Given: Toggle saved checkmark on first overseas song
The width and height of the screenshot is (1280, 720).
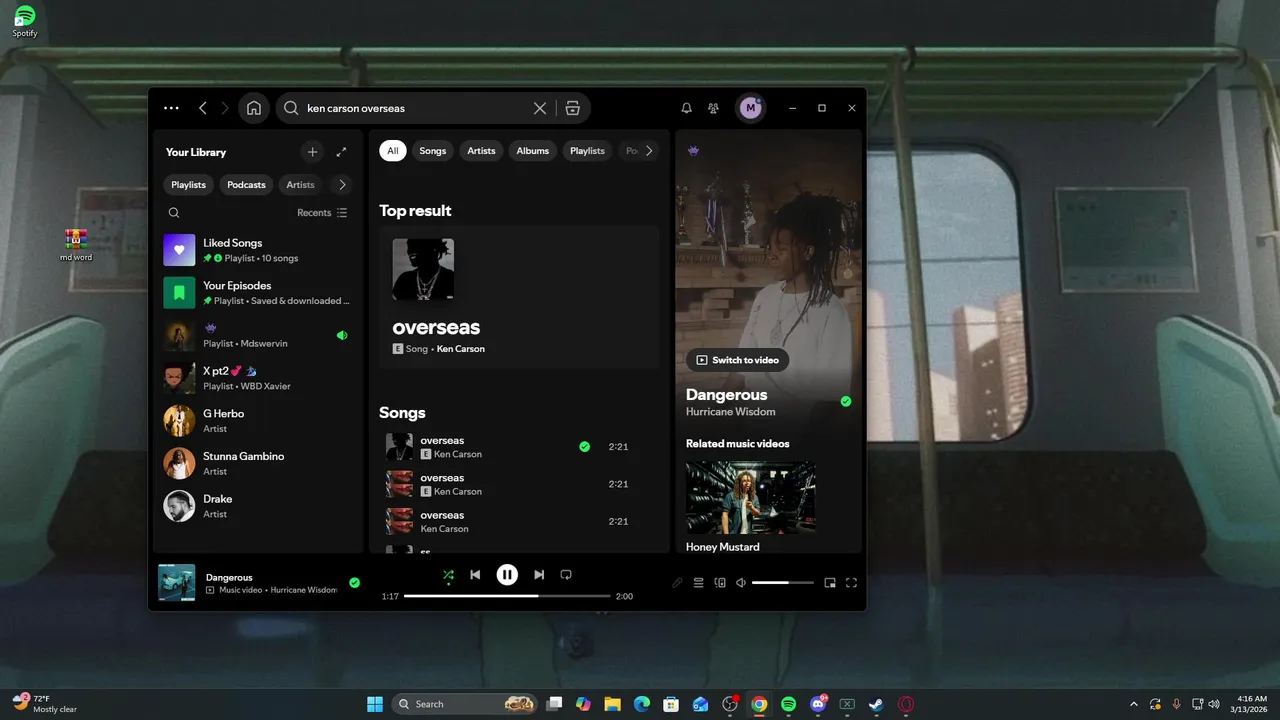Looking at the screenshot, I should click(x=584, y=447).
